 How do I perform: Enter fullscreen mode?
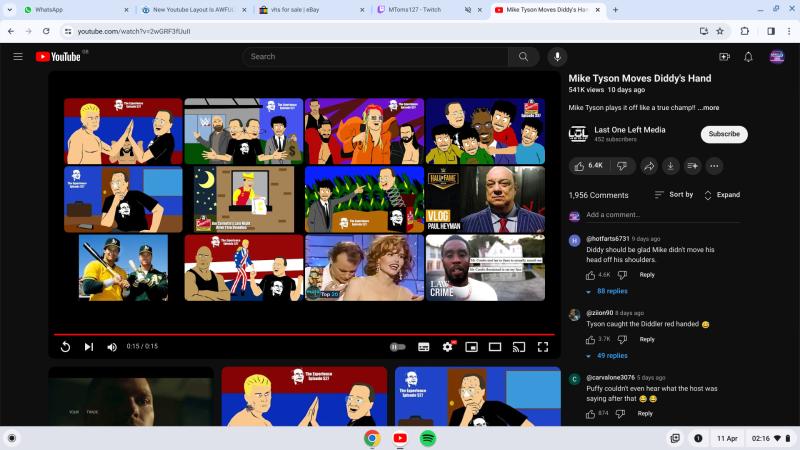click(x=543, y=347)
